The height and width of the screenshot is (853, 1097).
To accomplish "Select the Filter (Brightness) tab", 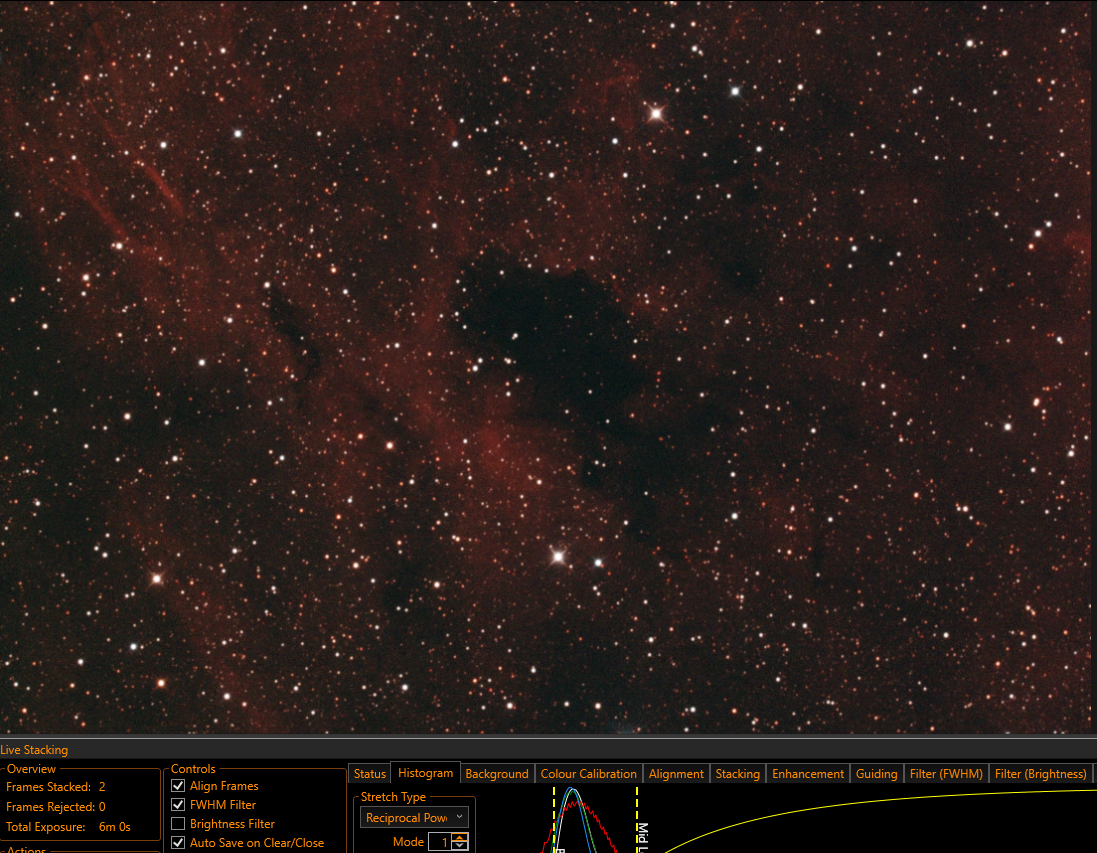I will pyautogui.click(x=1040, y=774).
